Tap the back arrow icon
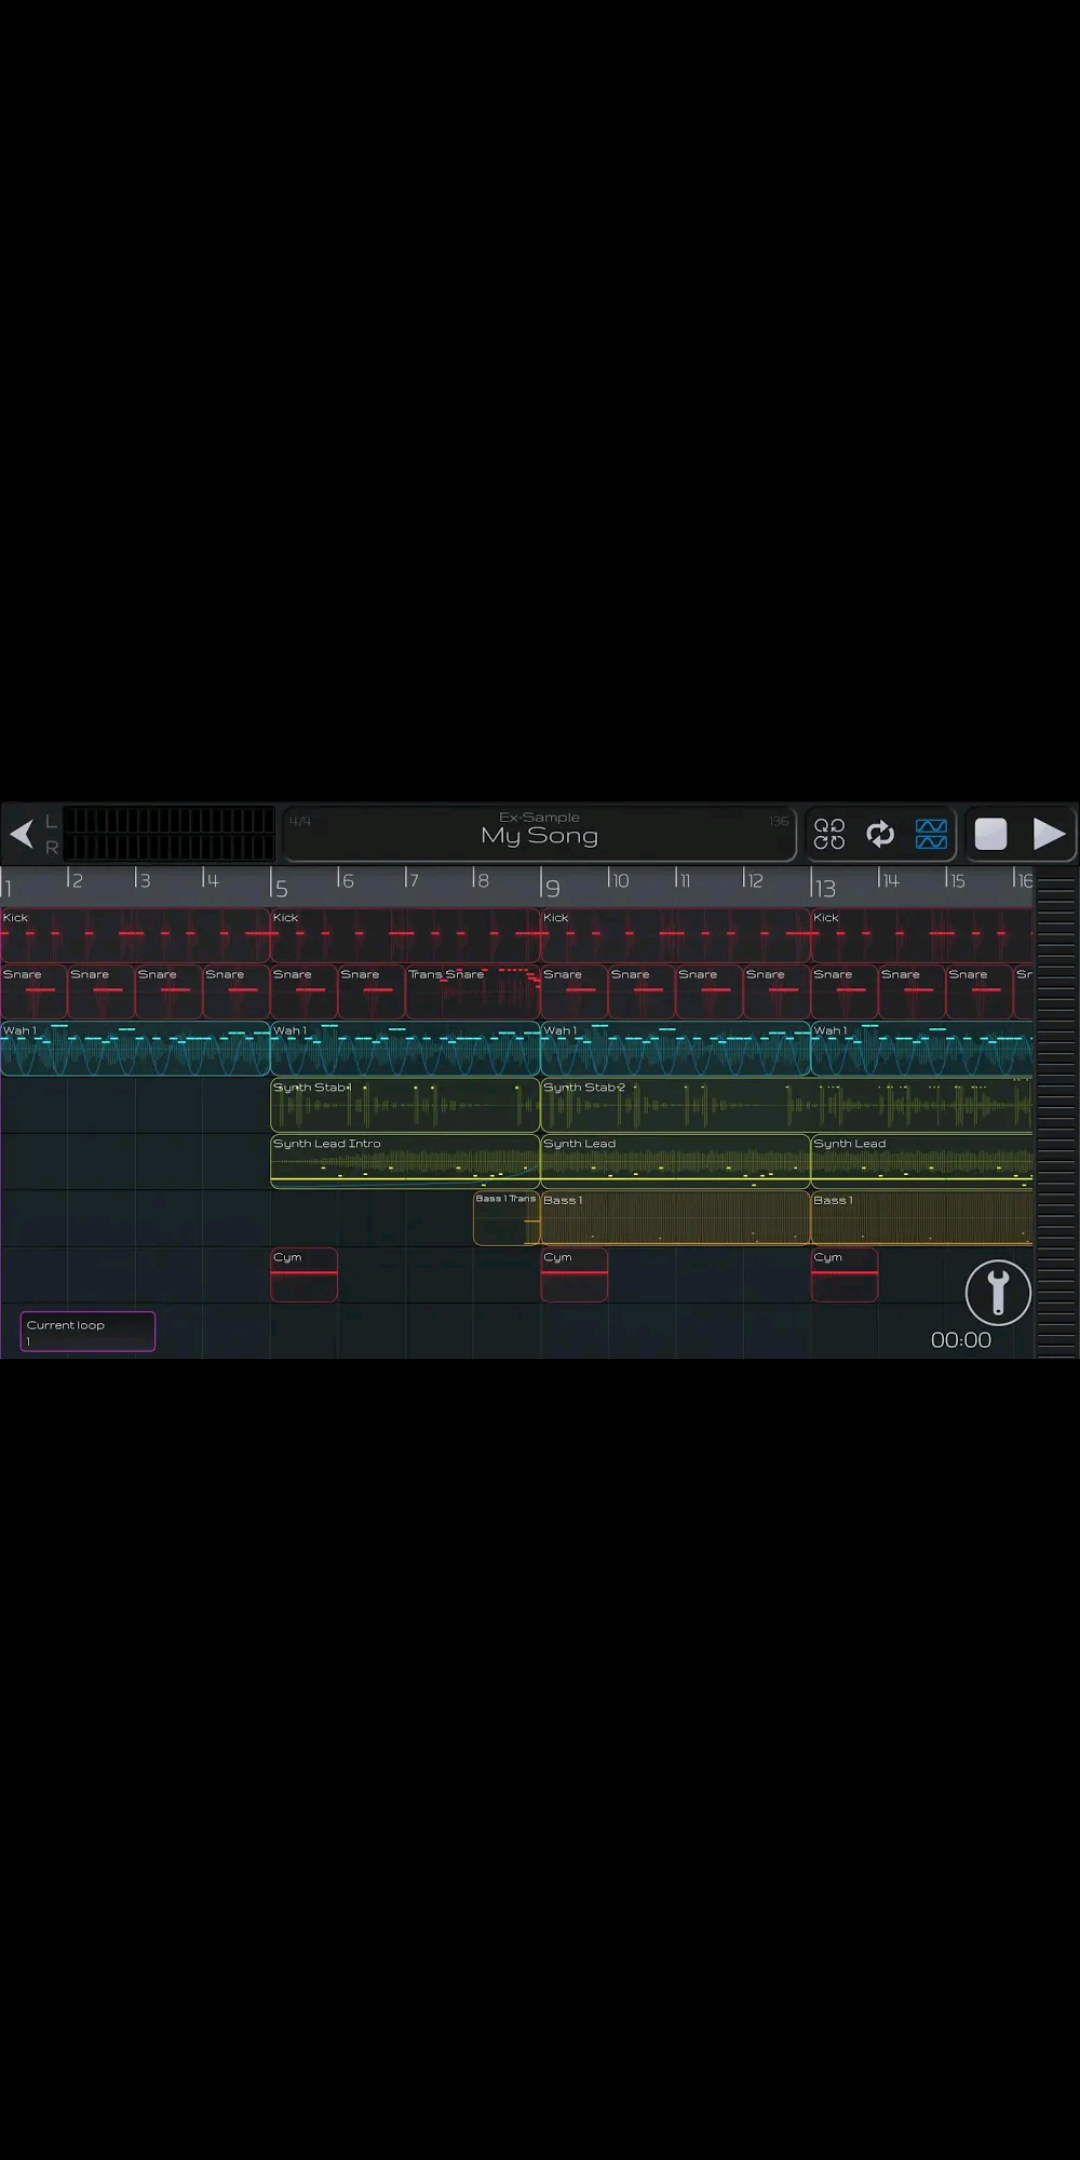This screenshot has width=1080, height=2160. coord(22,833)
